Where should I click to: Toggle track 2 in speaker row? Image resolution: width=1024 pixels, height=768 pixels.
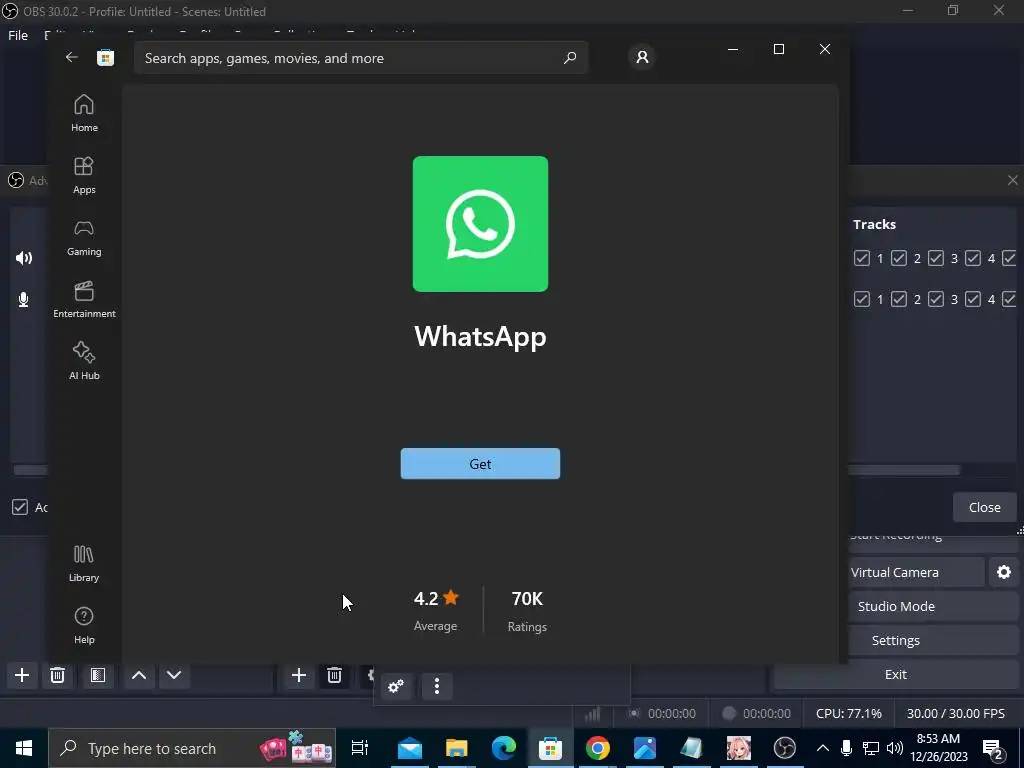(899, 258)
